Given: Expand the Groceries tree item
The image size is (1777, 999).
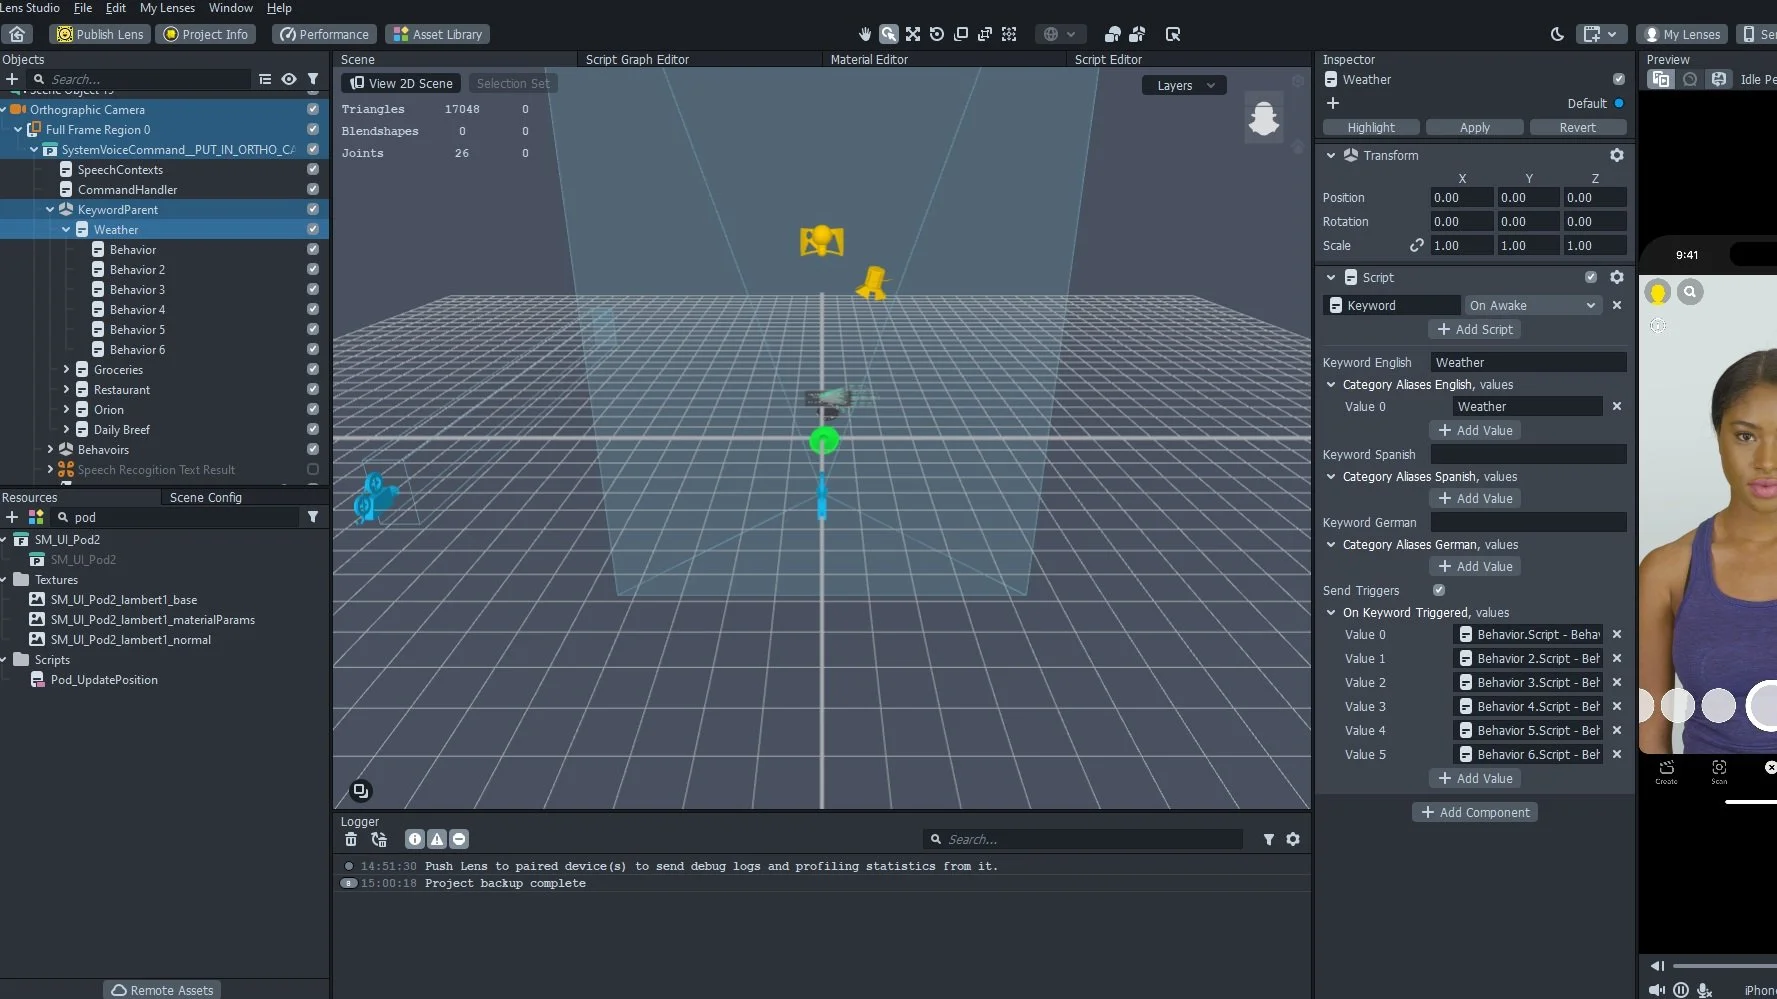Looking at the screenshot, I should point(67,369).
